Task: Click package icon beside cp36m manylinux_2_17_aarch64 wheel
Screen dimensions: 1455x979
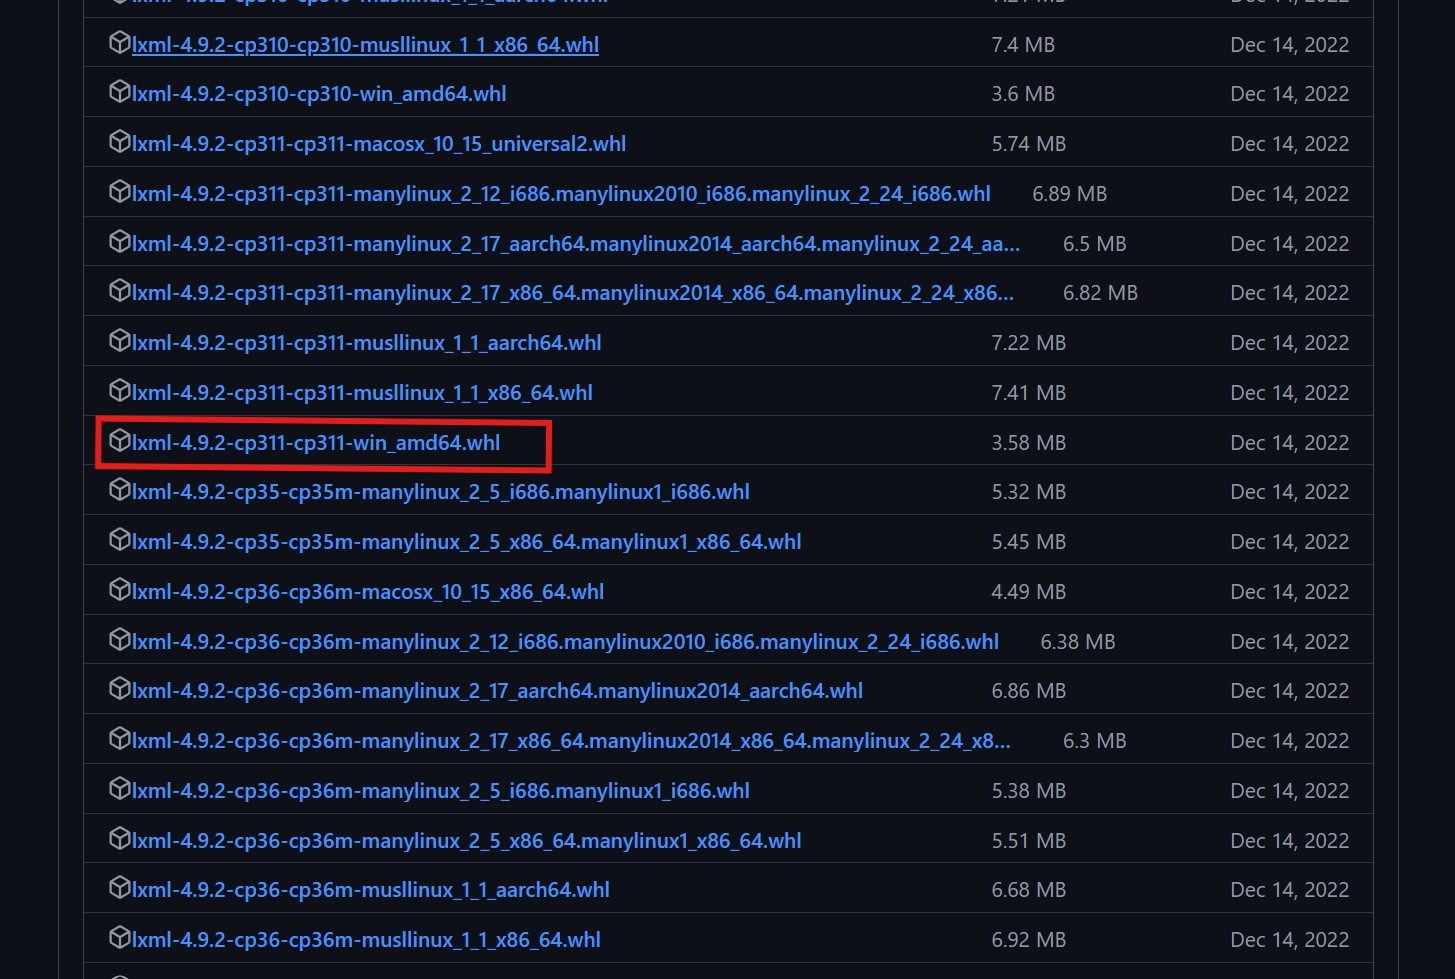Action: click(x=119, y=689)
